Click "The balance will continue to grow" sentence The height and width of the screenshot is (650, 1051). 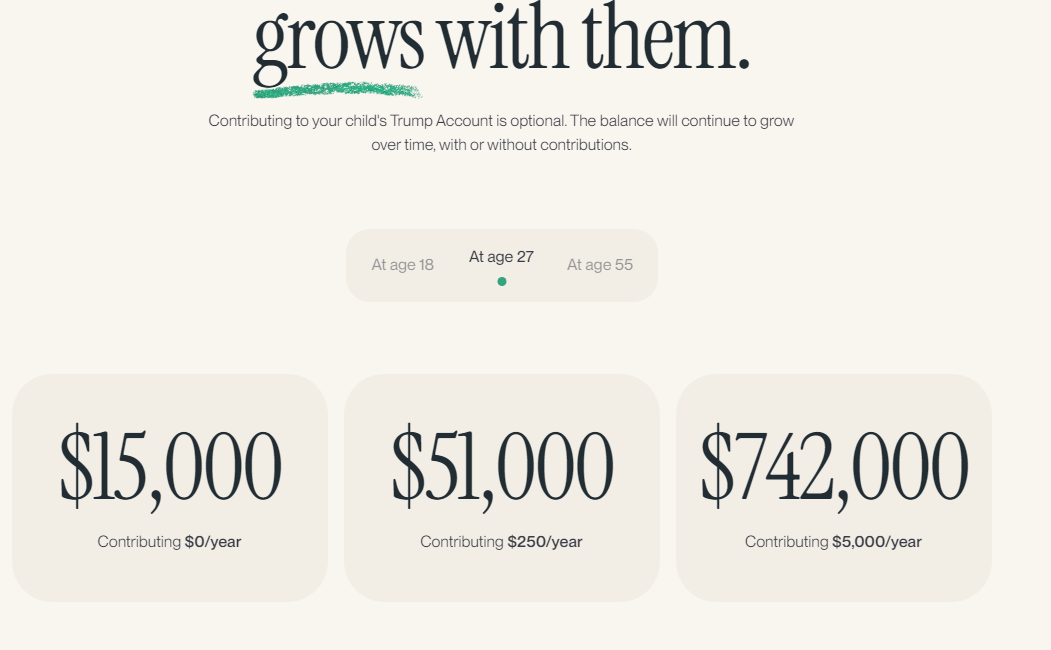[682, 121]
